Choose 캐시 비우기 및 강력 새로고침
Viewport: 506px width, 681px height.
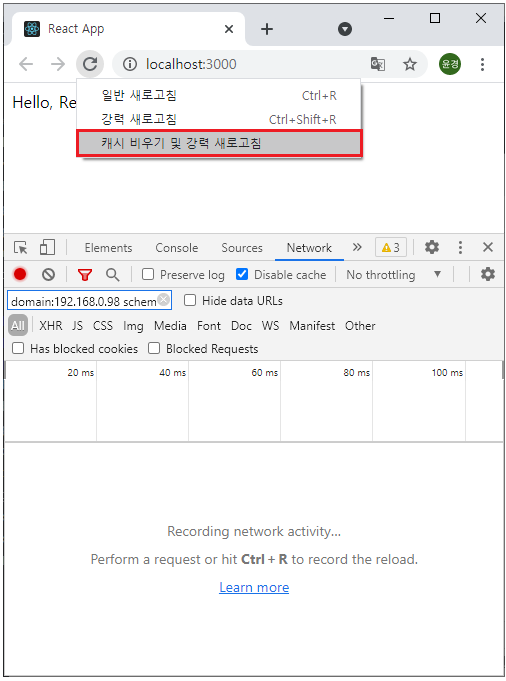219,143
